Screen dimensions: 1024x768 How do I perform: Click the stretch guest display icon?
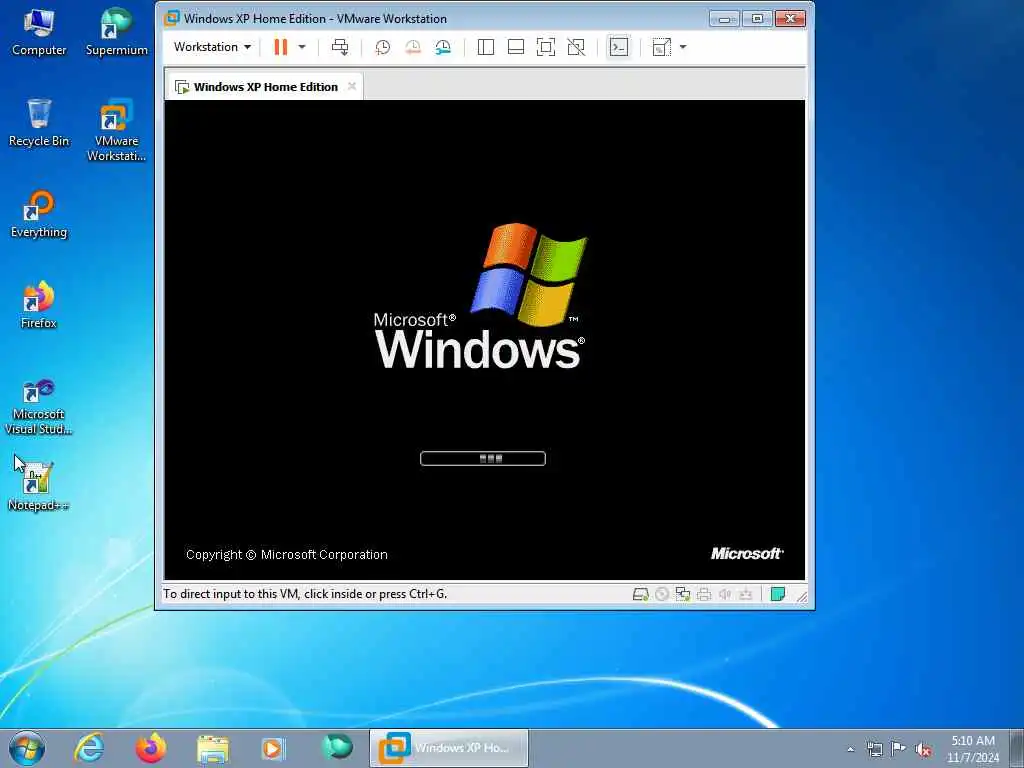point(662,47)
